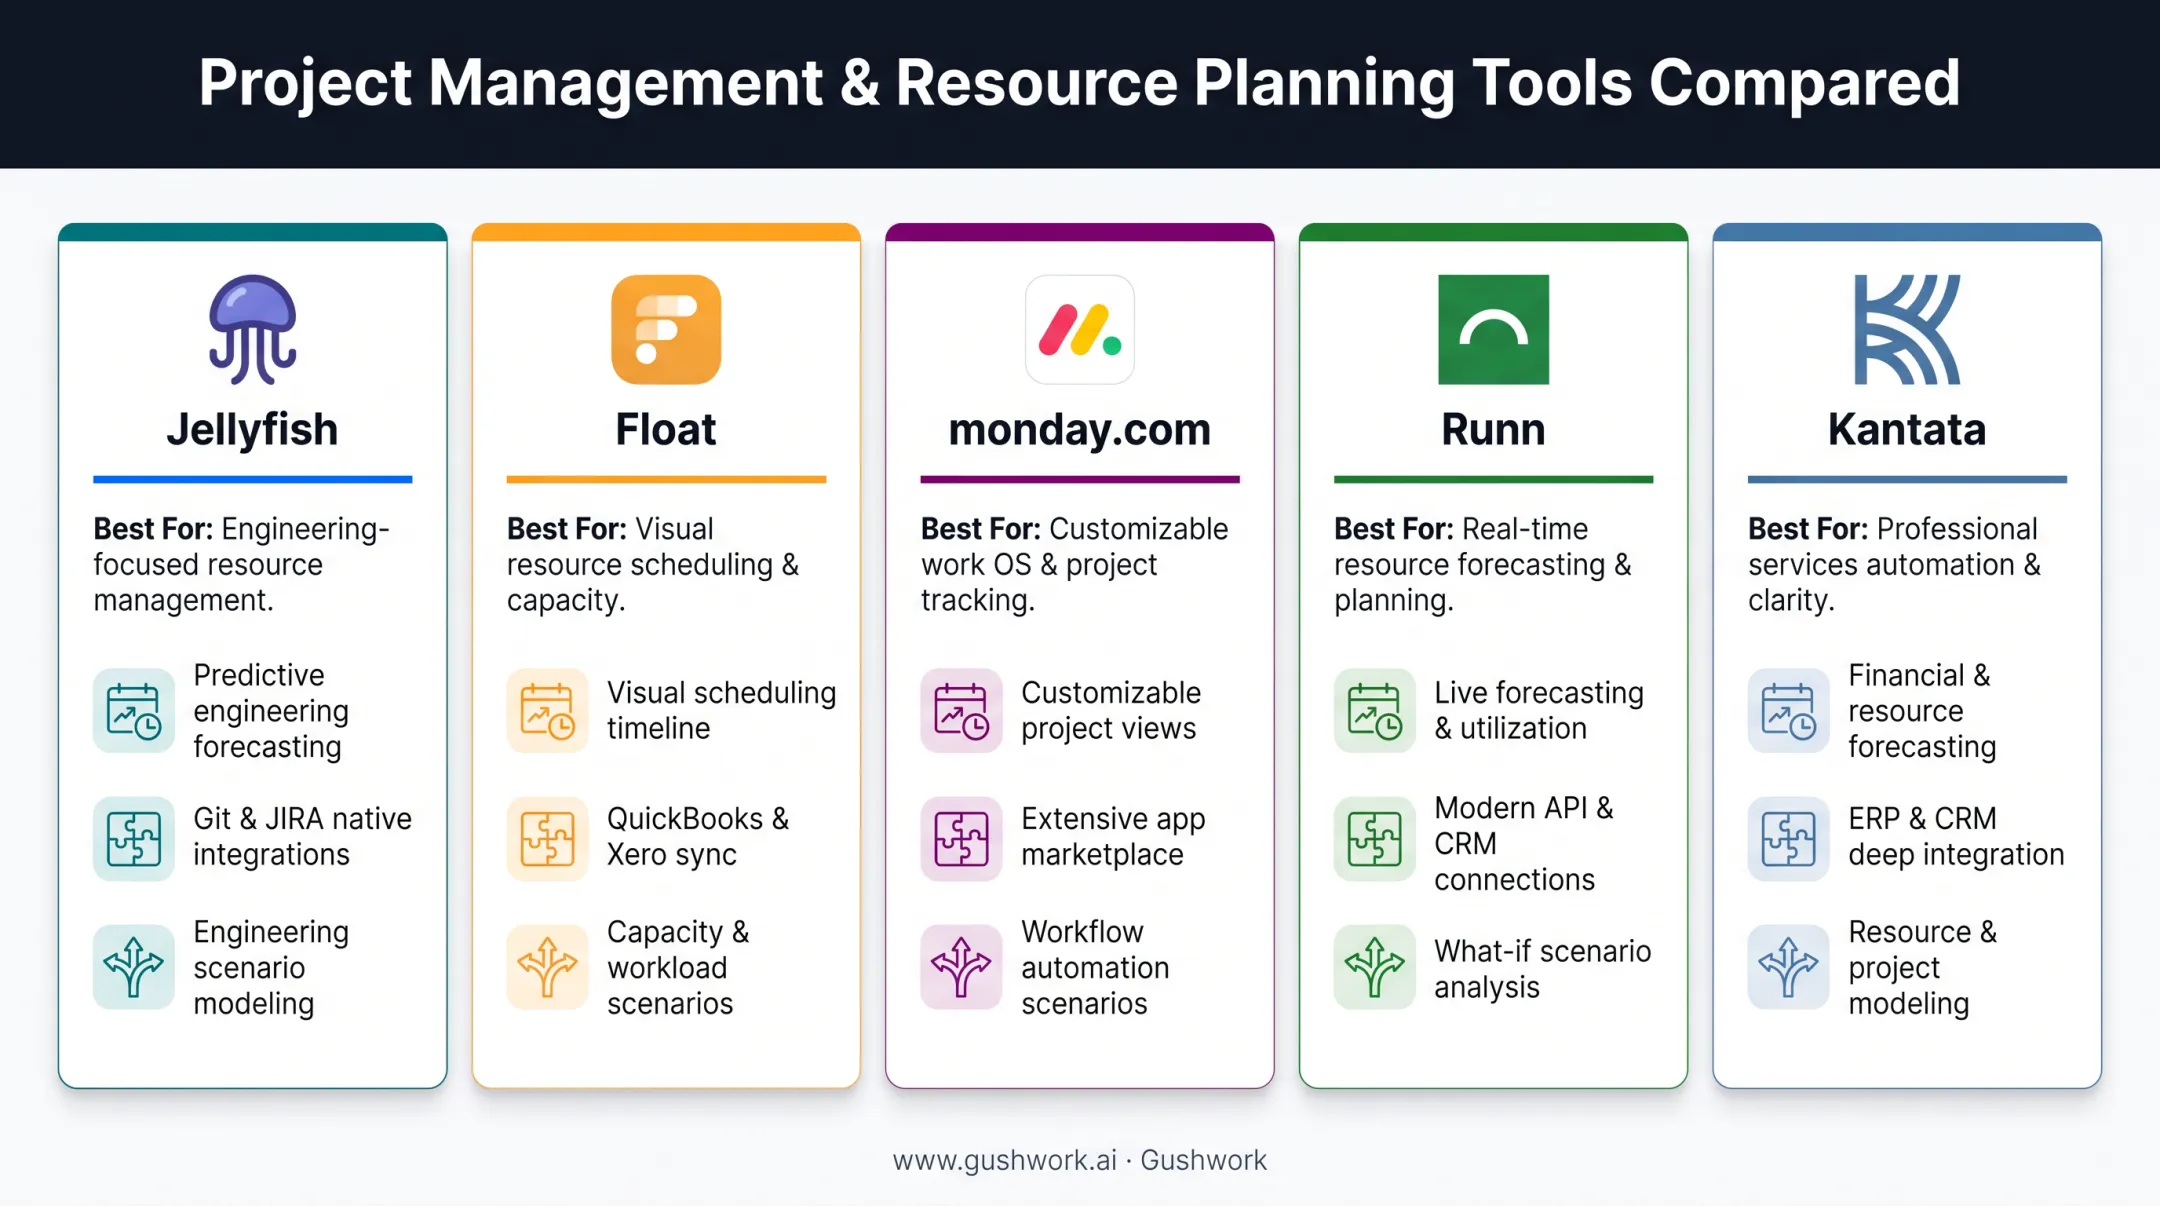Click puzzle icon beside ERP & CRM deep integration
The height and width of the screenshot is (1206, 2160).
(x=1789, y=838)
